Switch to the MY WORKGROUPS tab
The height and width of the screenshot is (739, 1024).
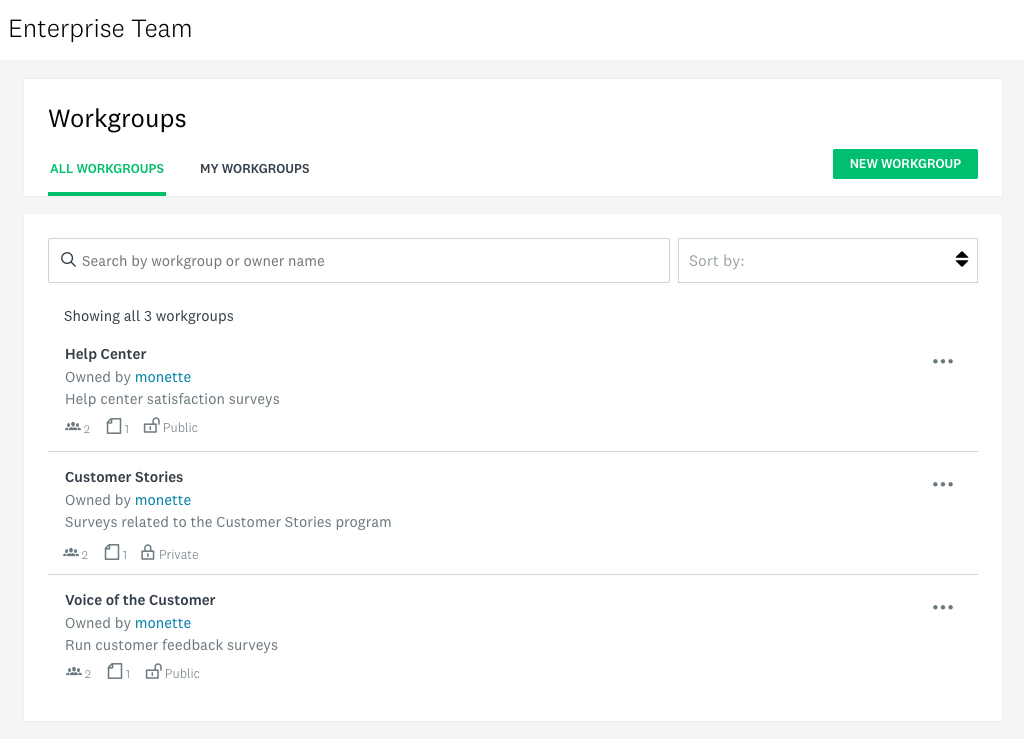point(254,168)
